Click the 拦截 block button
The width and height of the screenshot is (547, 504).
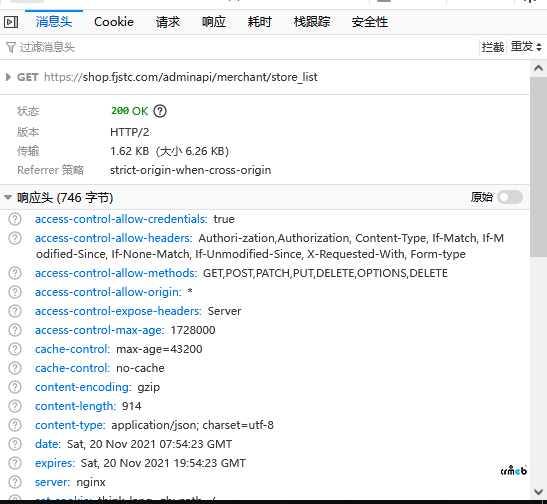[493, 47]
